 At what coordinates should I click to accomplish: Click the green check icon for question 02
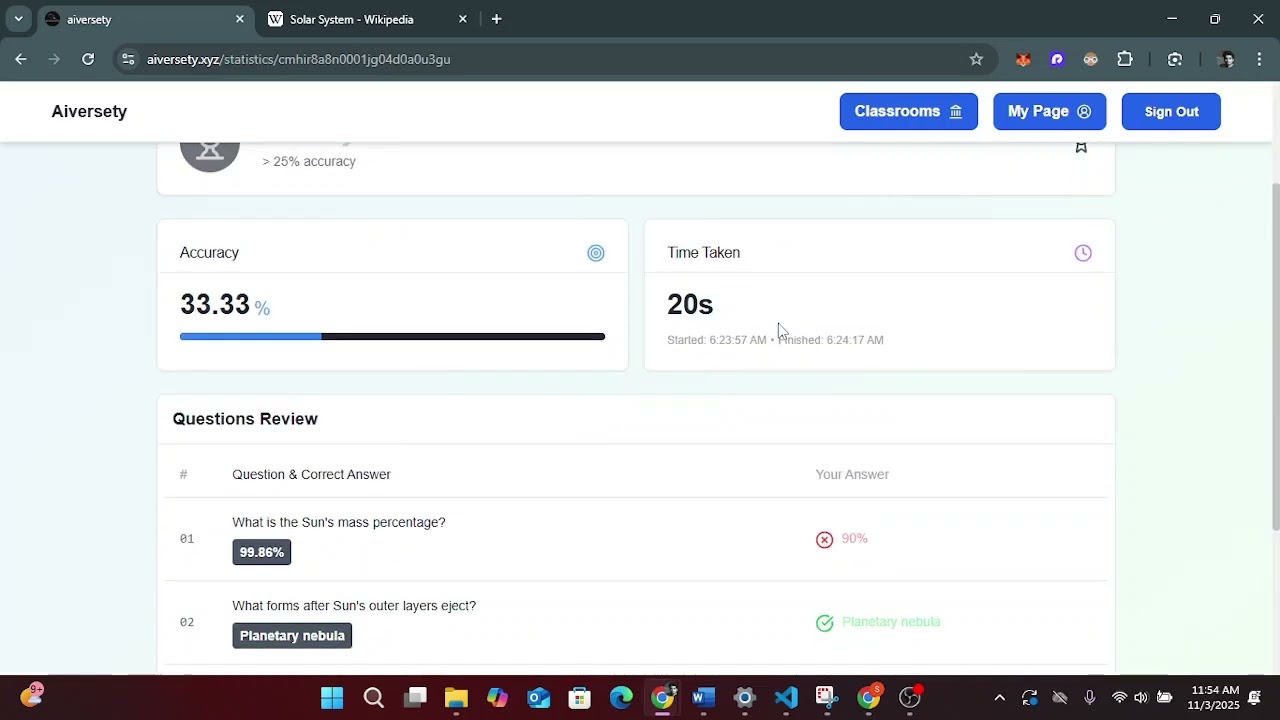click(824, 623)
